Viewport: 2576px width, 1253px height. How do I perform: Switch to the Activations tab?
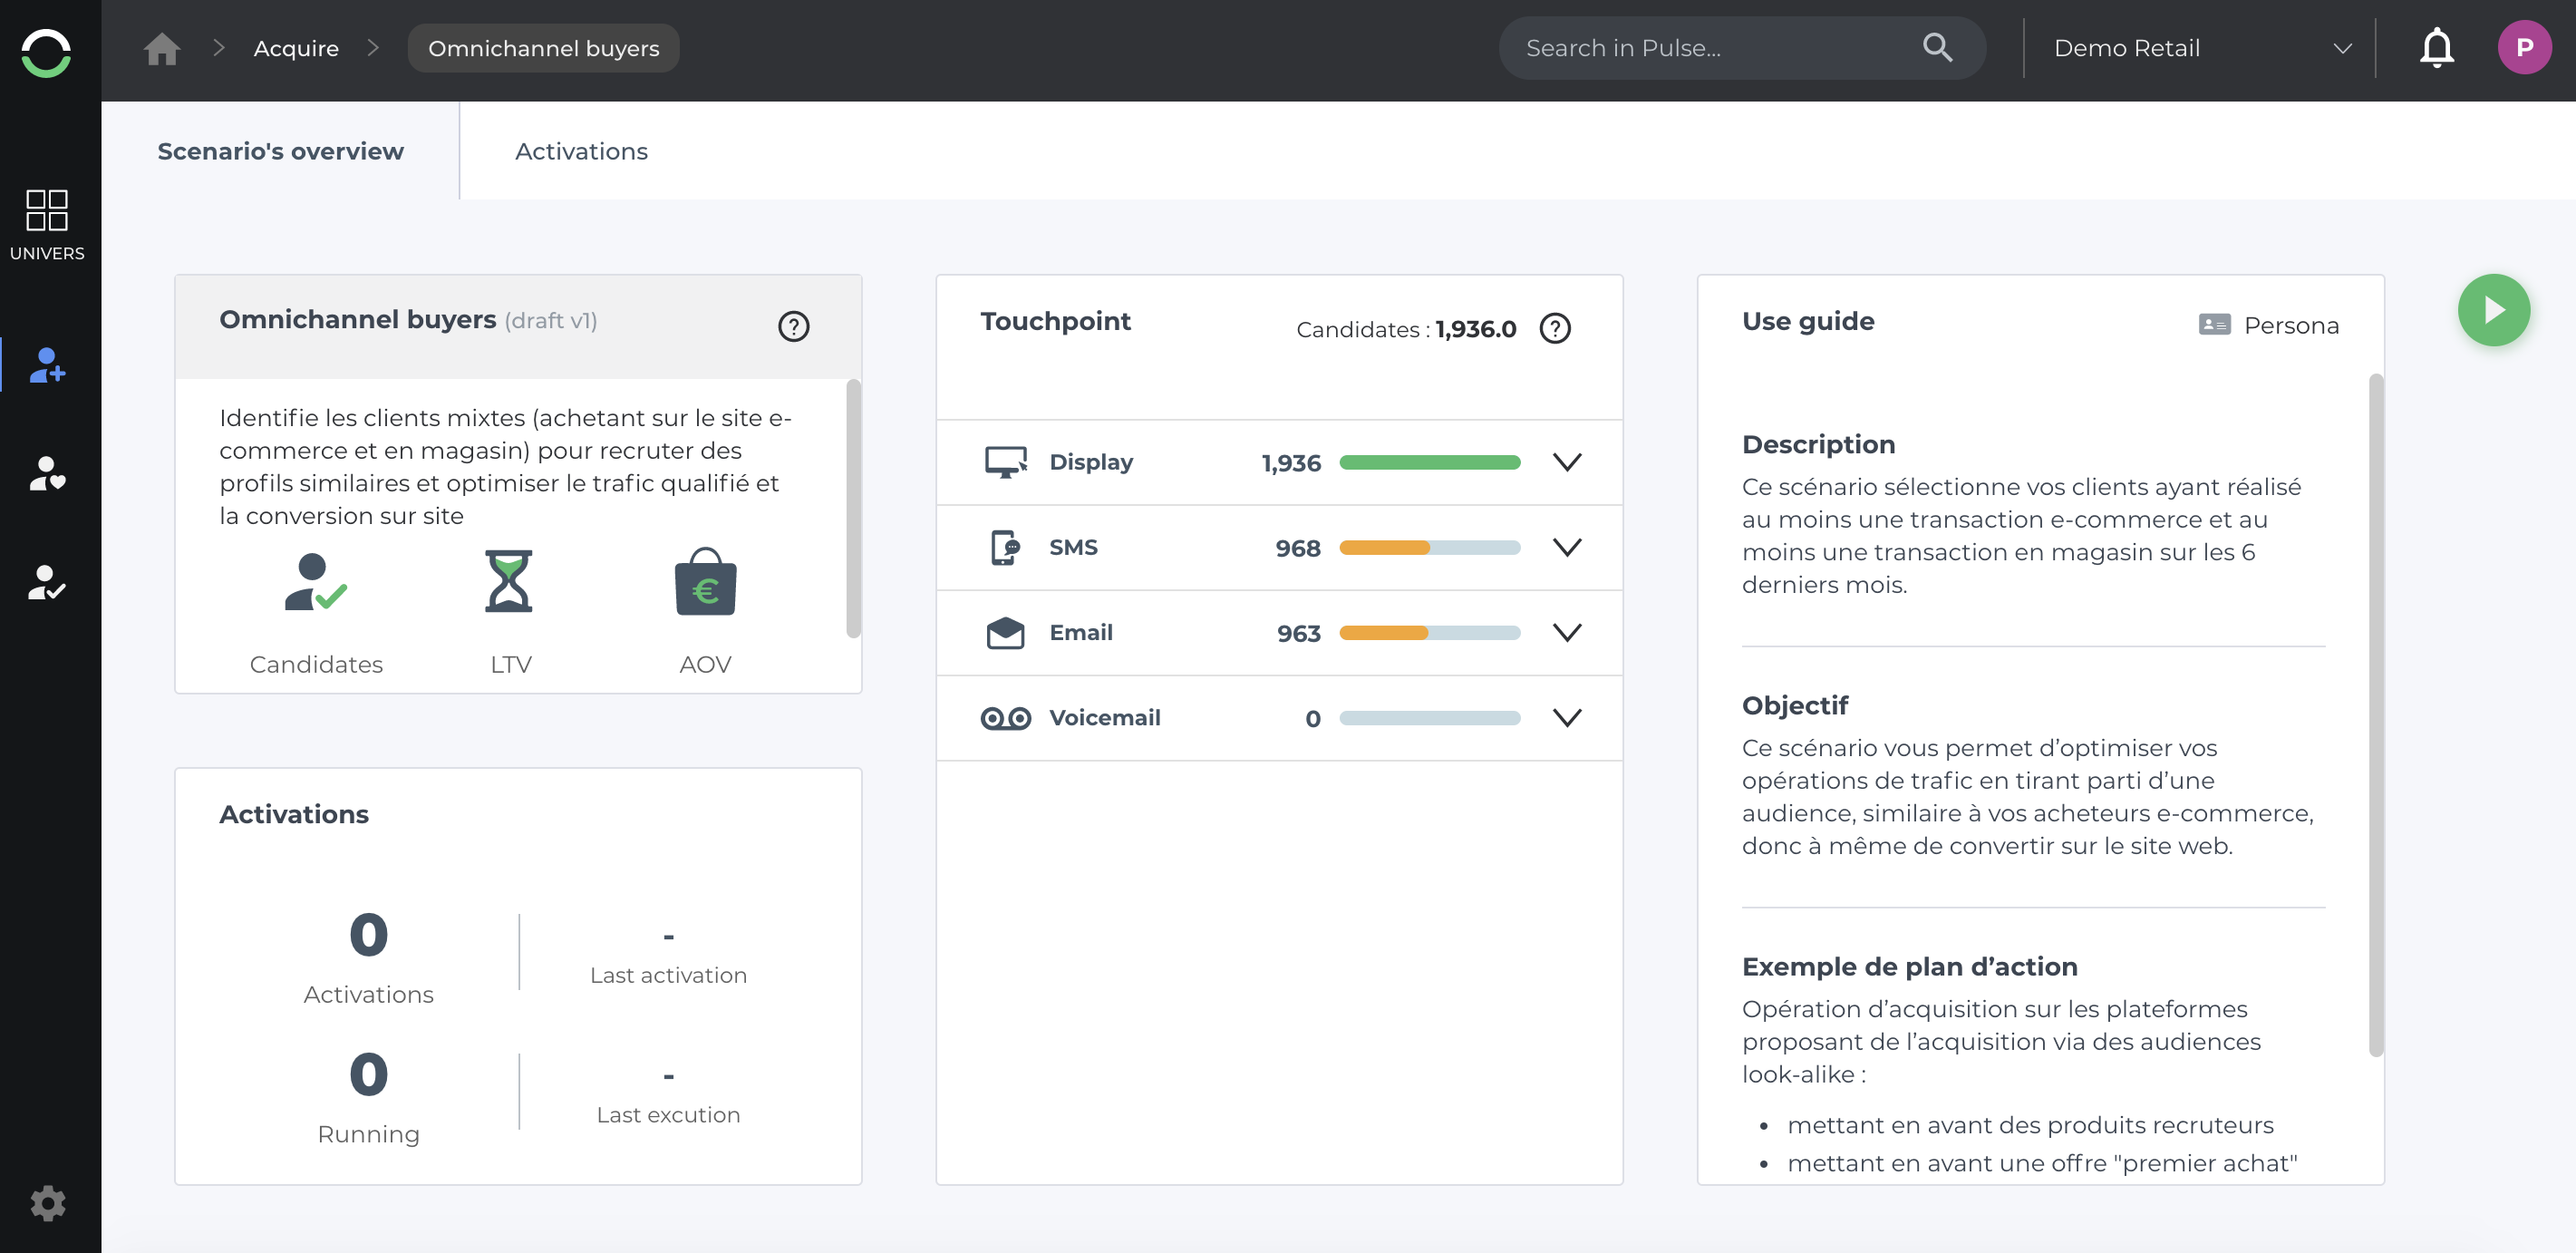click(581, 151)
